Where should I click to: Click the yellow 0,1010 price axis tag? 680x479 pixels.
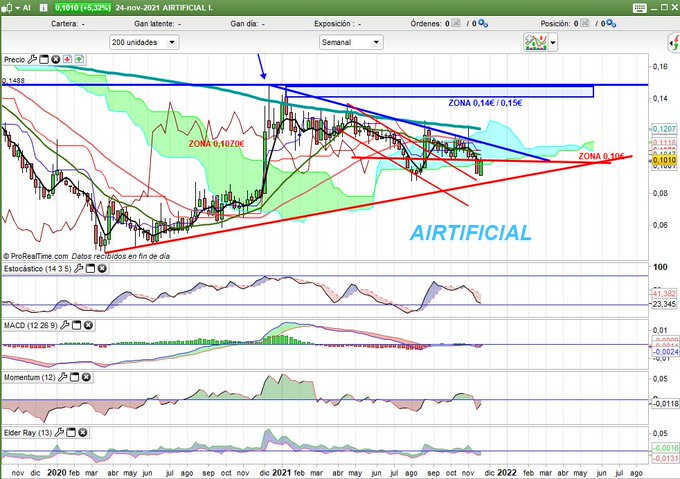(664, 160)
